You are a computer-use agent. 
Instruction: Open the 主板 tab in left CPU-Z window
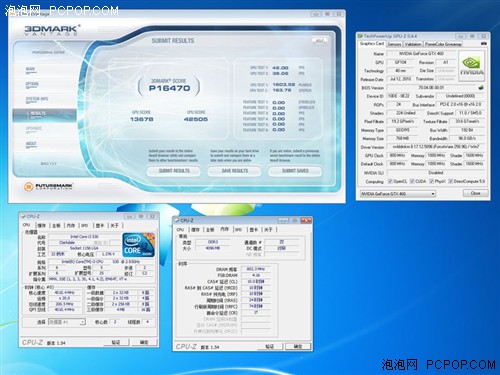(56, 225)
